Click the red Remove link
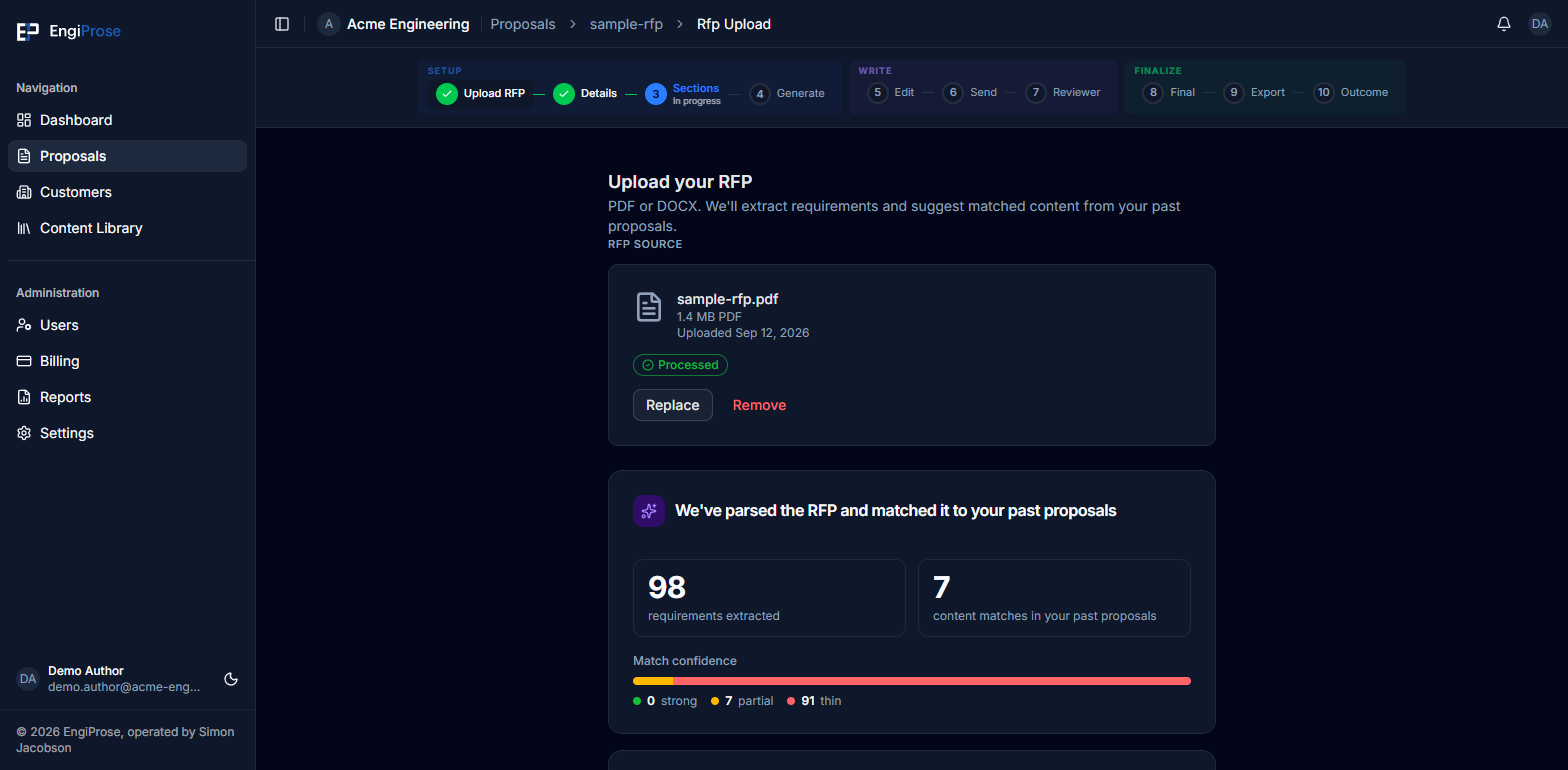1568x770 pixels. [x=760, y=405]
